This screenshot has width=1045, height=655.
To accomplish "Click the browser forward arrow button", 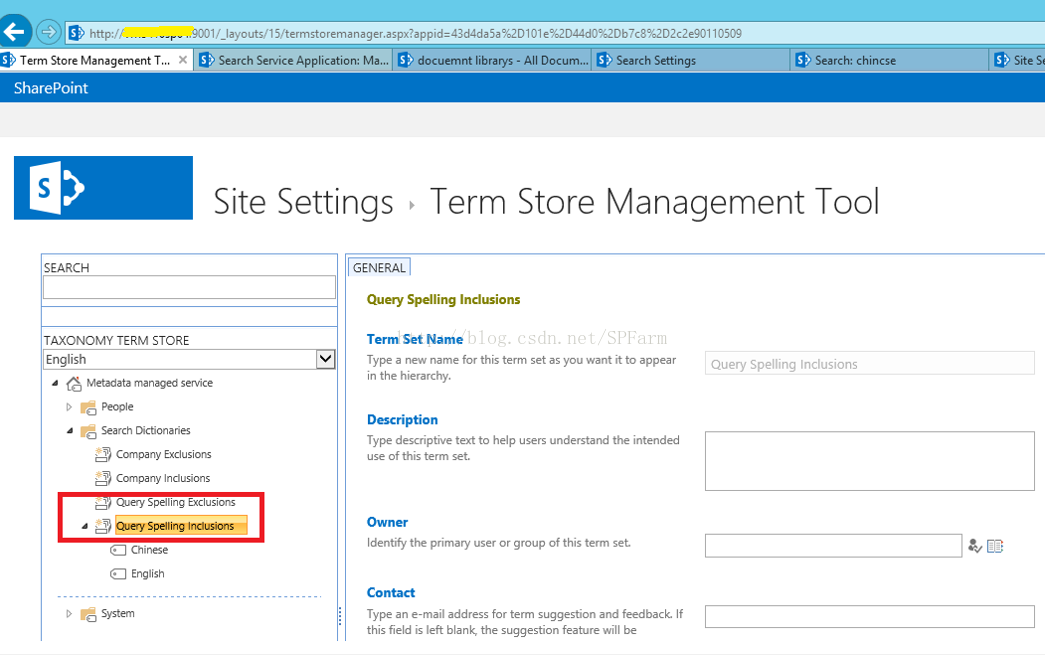I will pyautogui.click(x=49, y=31).
